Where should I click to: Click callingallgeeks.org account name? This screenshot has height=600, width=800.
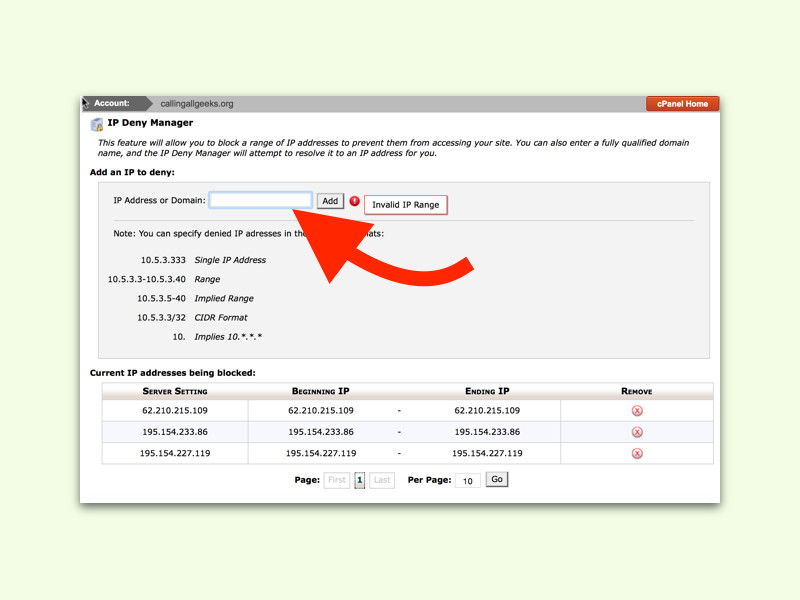point(197,104)
